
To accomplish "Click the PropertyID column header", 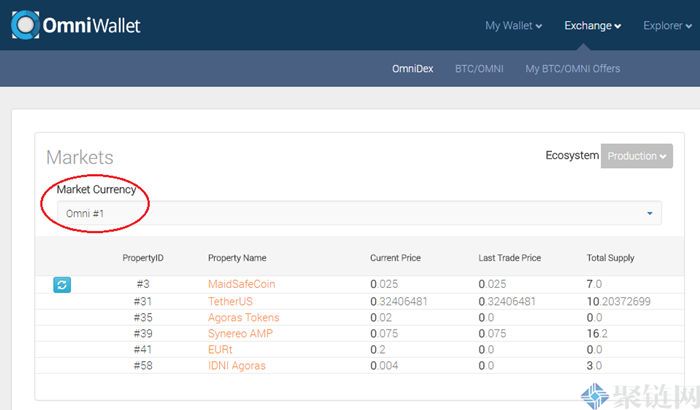I will (142, 258).
